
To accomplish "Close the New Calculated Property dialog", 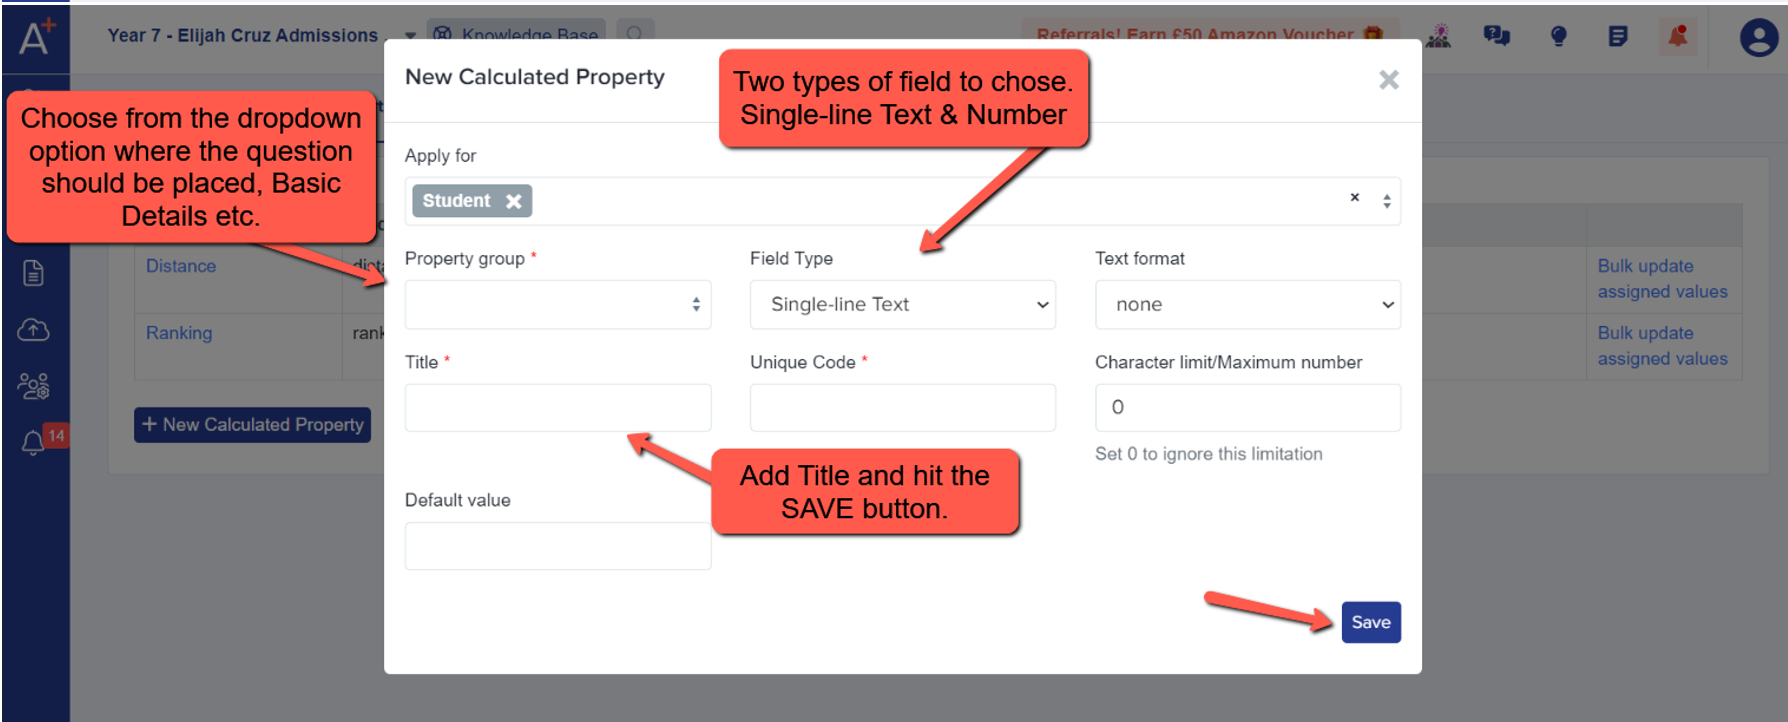I will tap(1388, 80).
